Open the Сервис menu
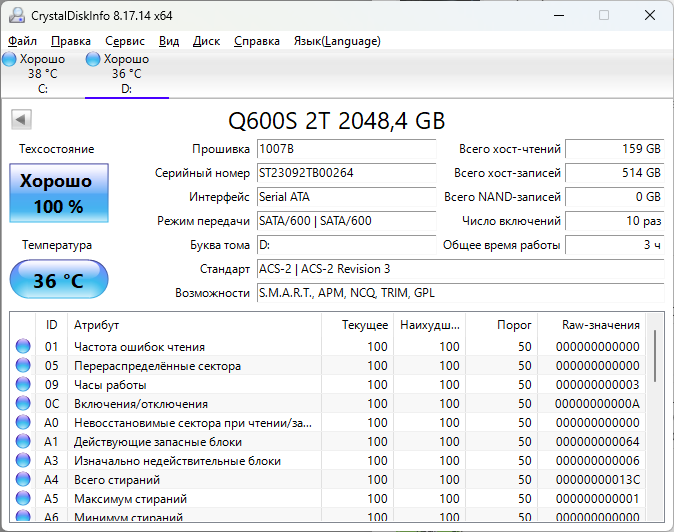Screen dimensions: 674x532 [x=125, y=41]
